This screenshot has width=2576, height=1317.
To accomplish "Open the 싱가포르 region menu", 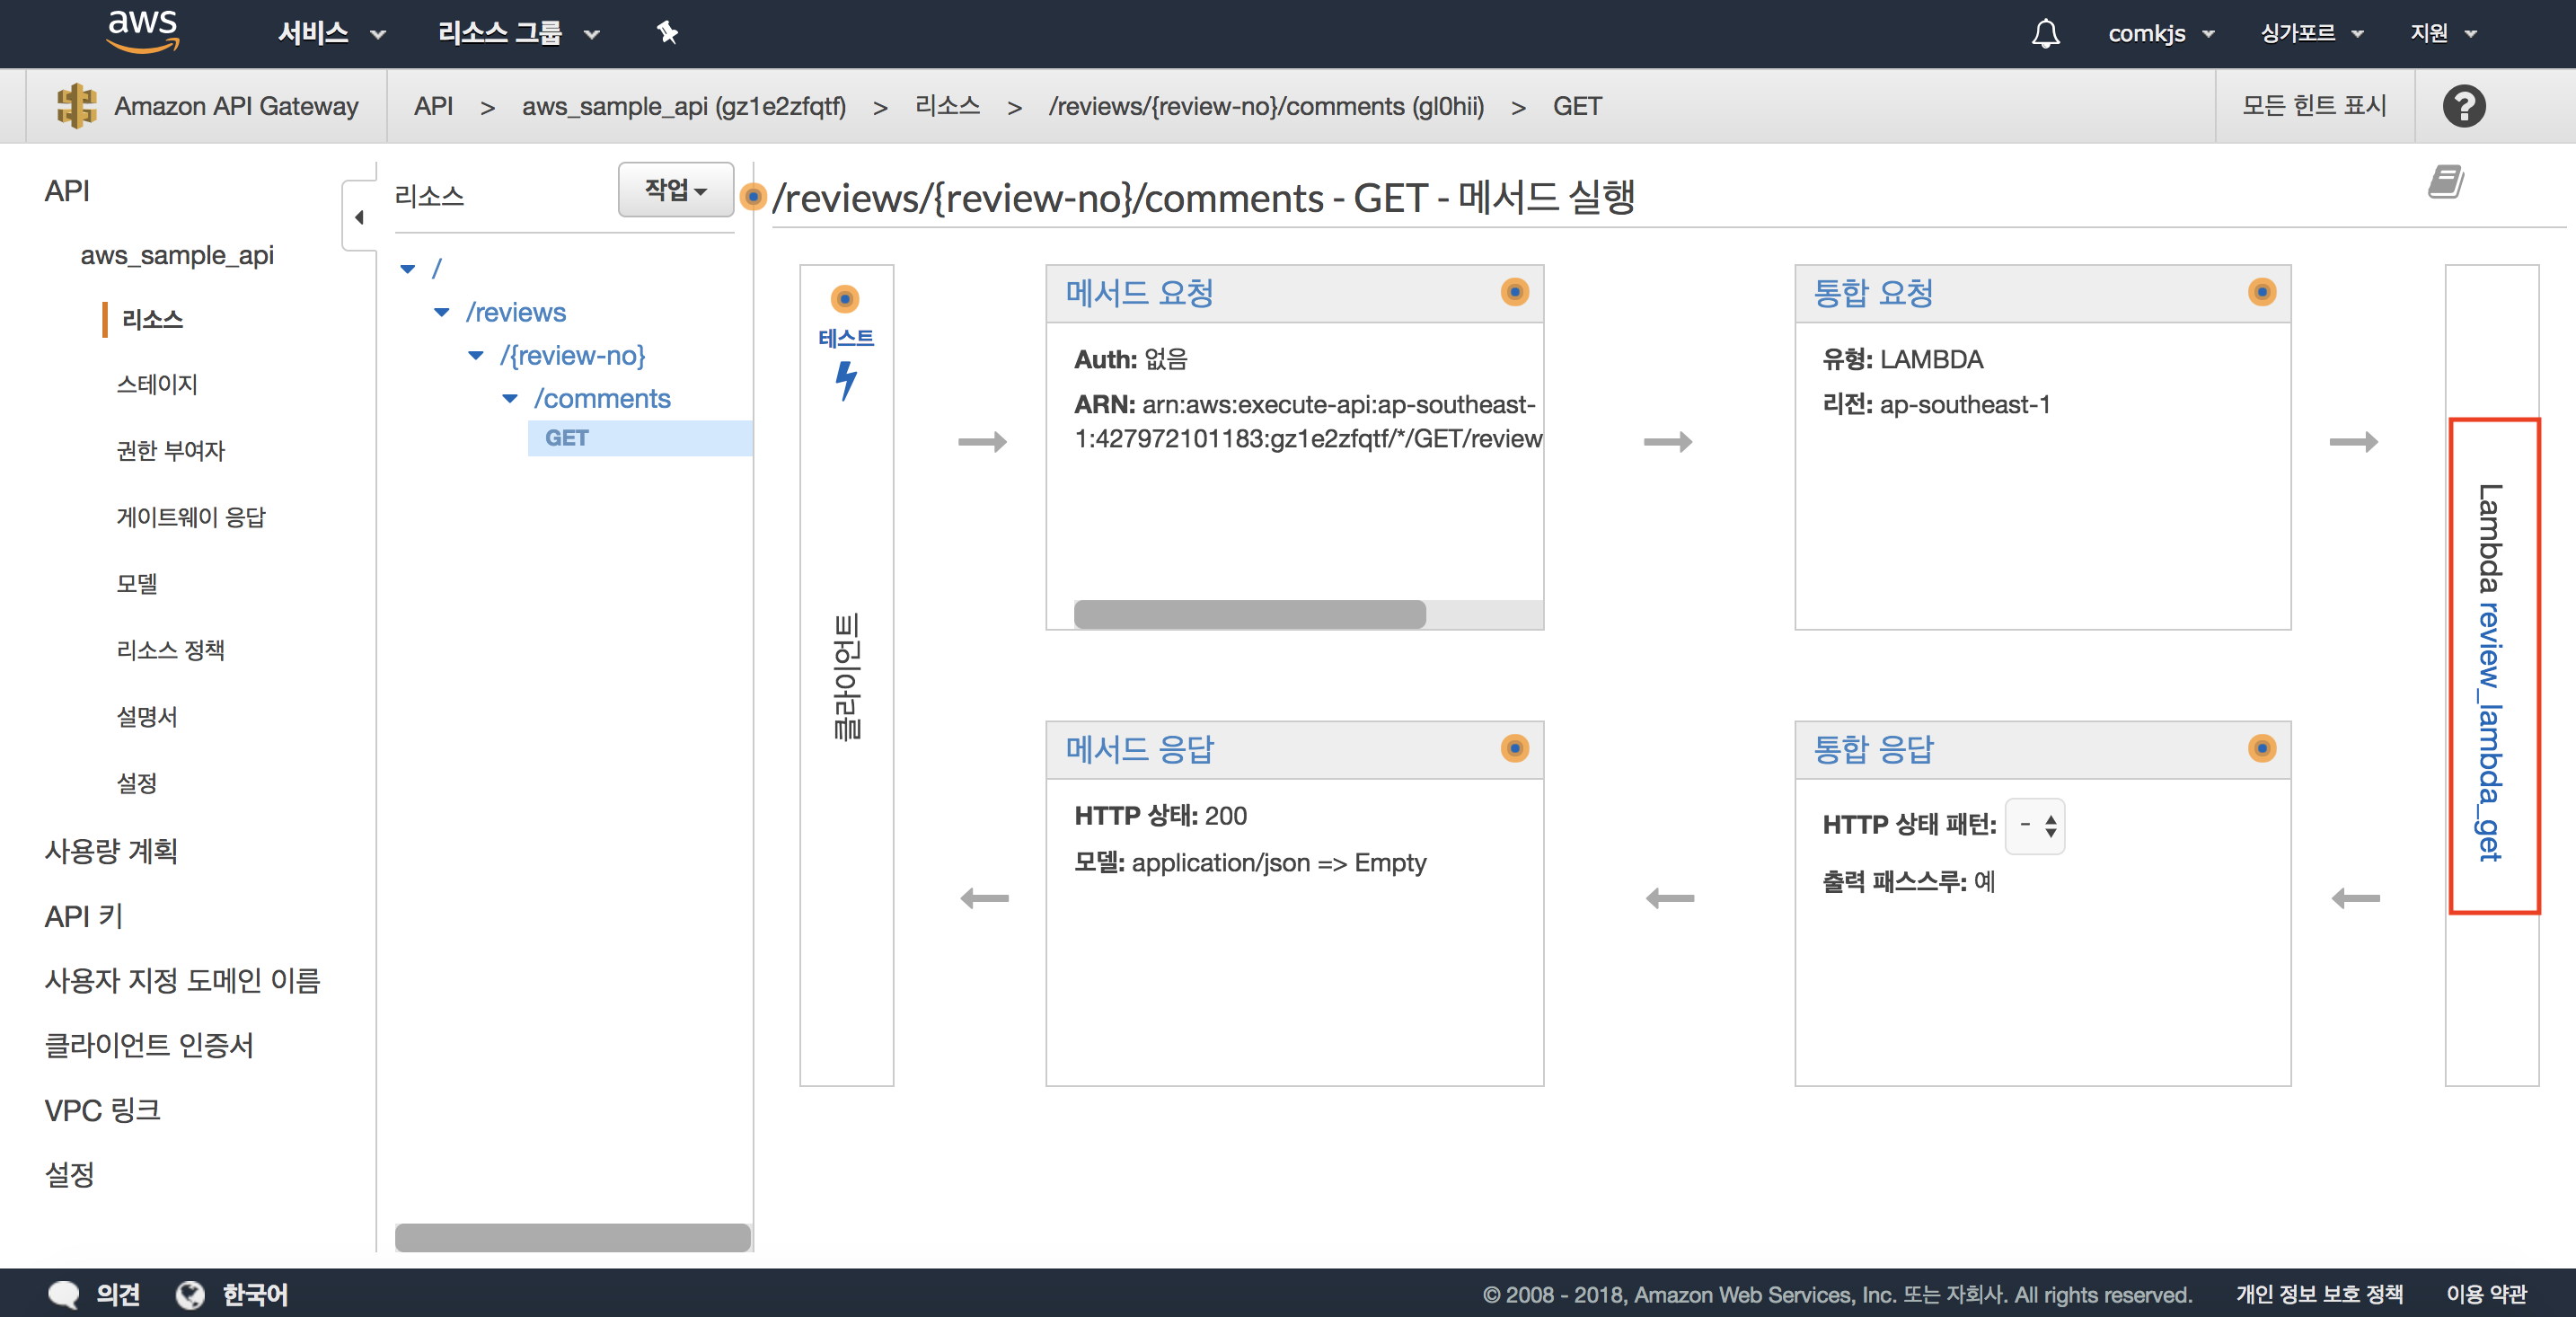I will [2311, 33].
